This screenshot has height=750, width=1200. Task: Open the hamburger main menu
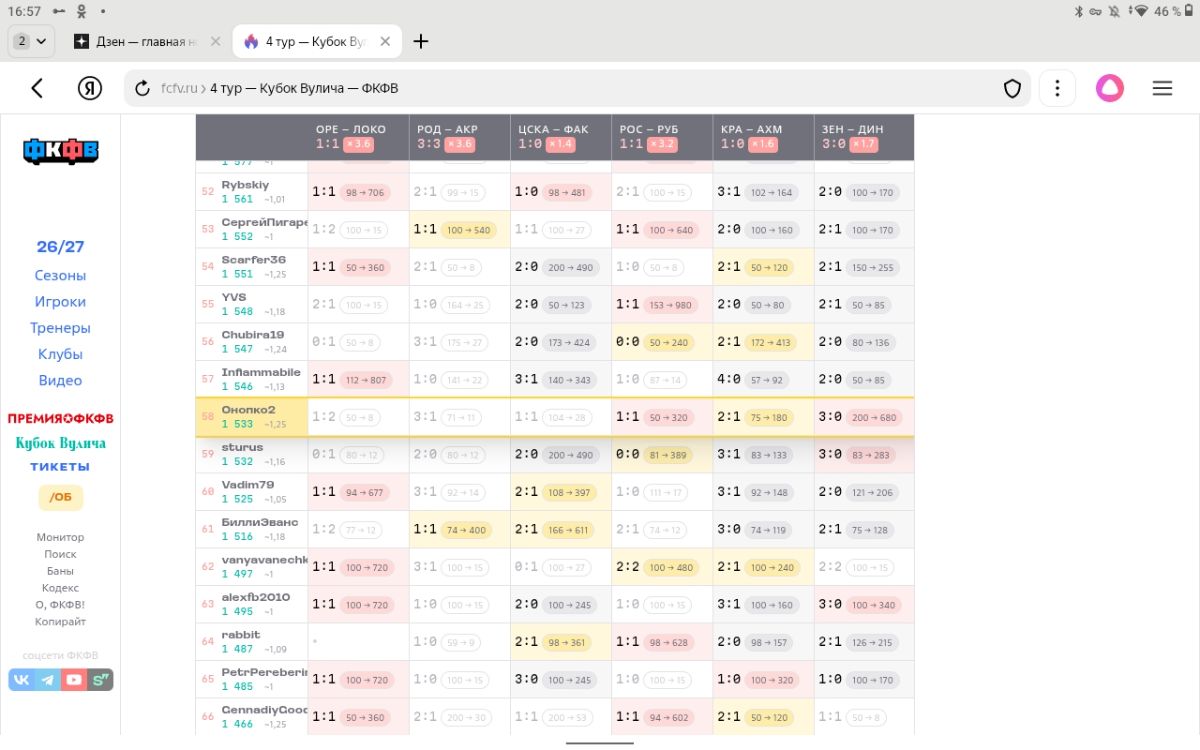pos(1162,88)
